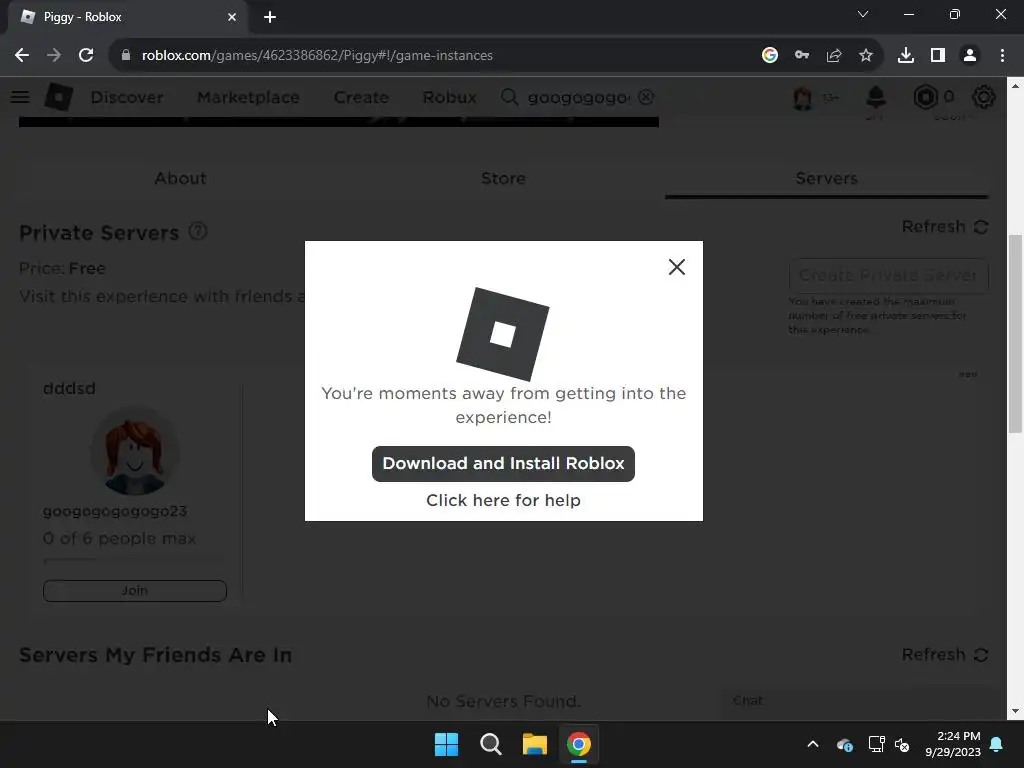Bookmark this tab with the star
The width and height of the screenshot is (1024, 768).
pos(866,56)
